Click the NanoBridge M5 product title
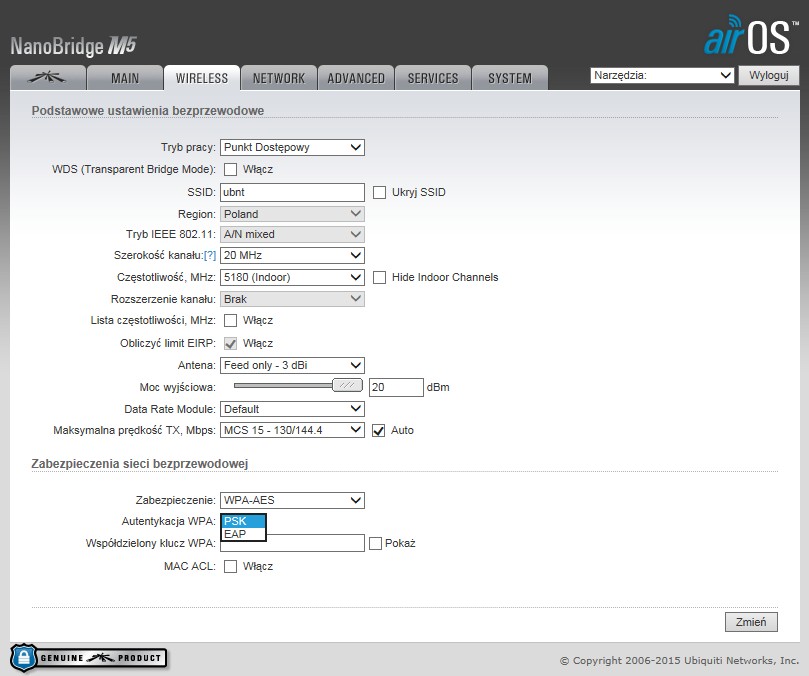This screenshot has width=809, height=676. [73, 46]
